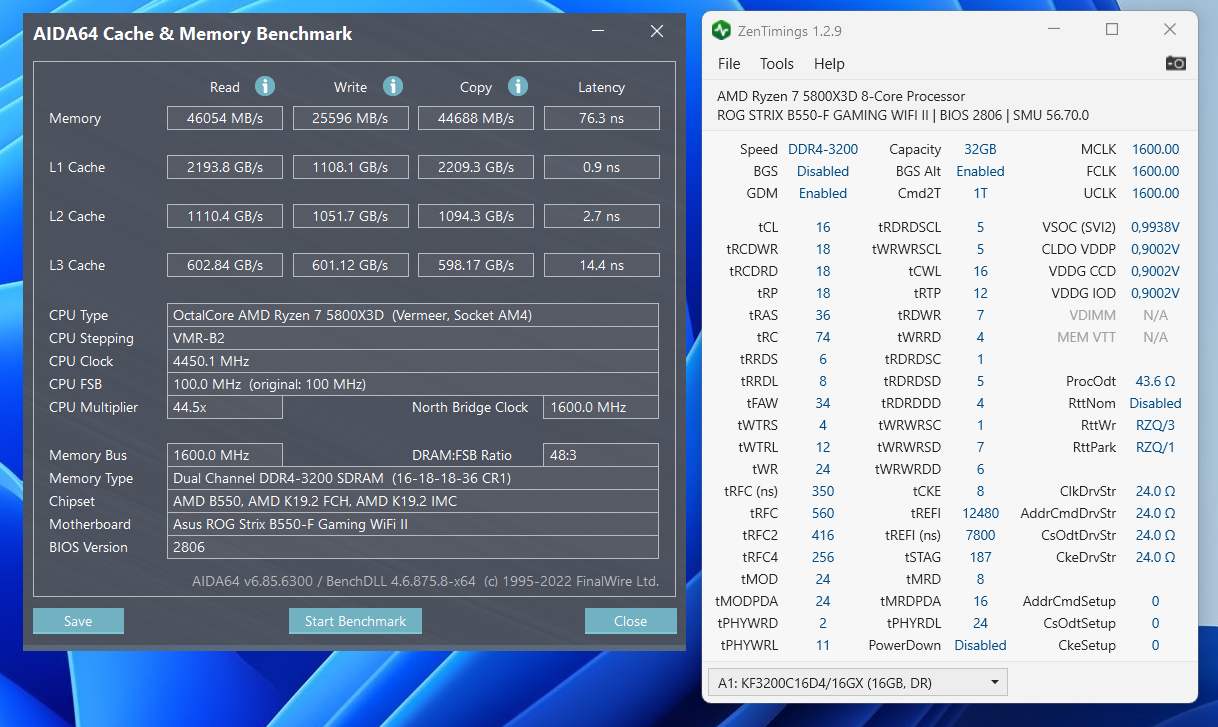1218x727 pixels.
Task: Click the BGS value Disabled
Action: pyautogui.click(x=823, y=171)
